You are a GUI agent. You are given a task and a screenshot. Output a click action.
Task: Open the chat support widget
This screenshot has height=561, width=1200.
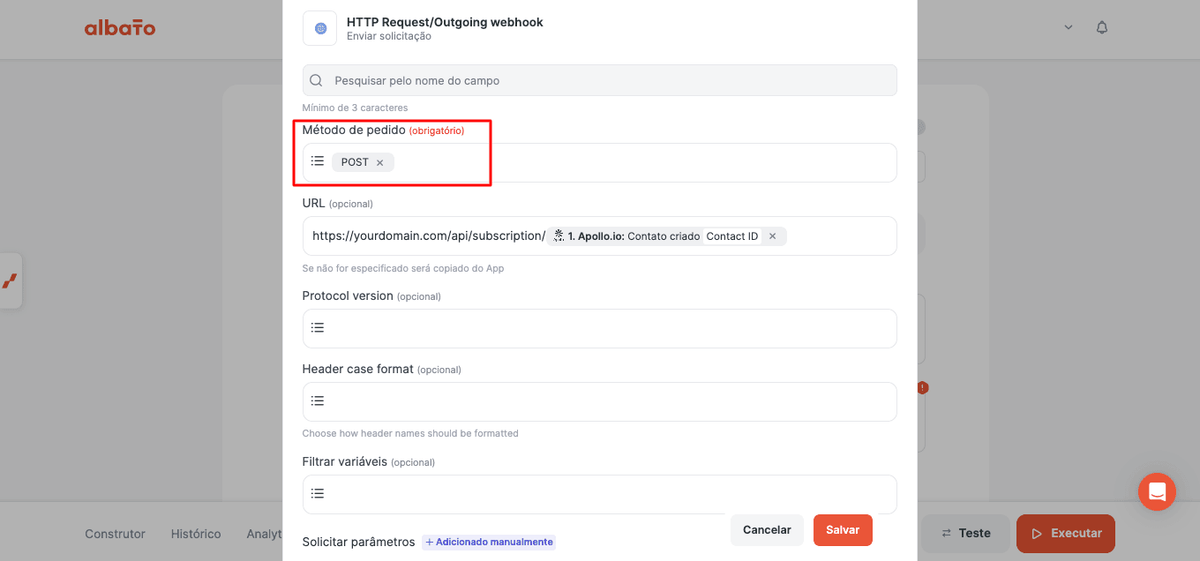click(x=1157, y=492)
